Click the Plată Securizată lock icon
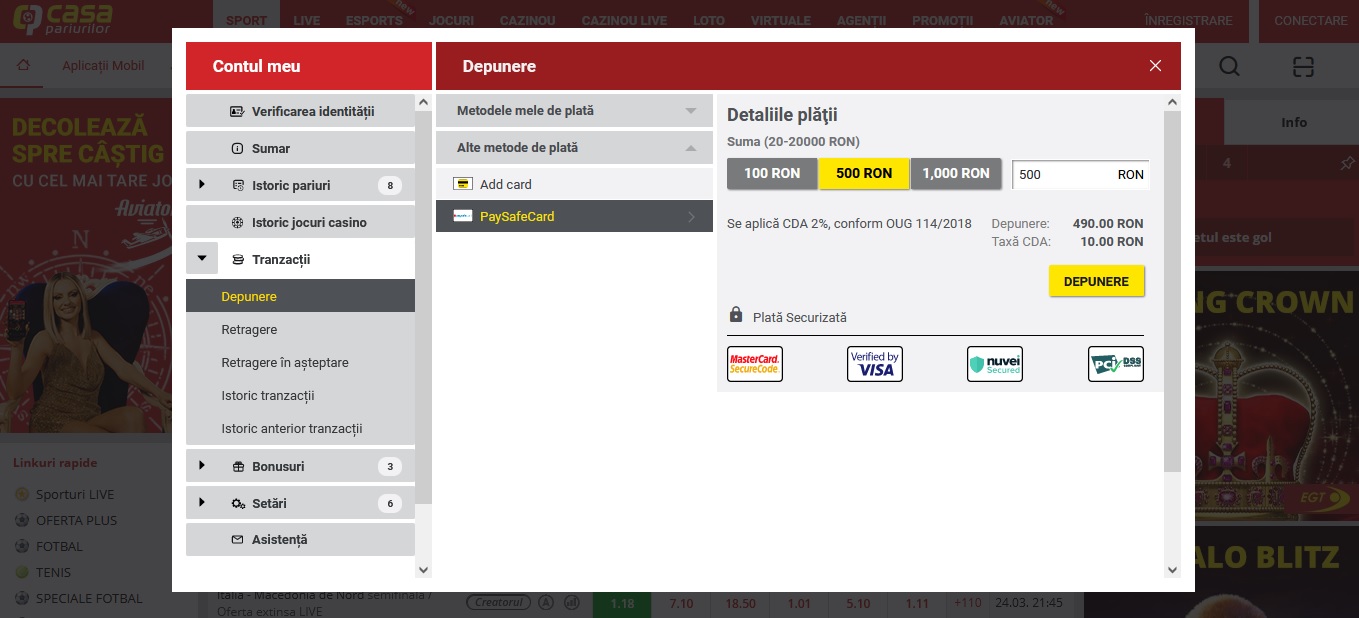 (x=736, y=315)
